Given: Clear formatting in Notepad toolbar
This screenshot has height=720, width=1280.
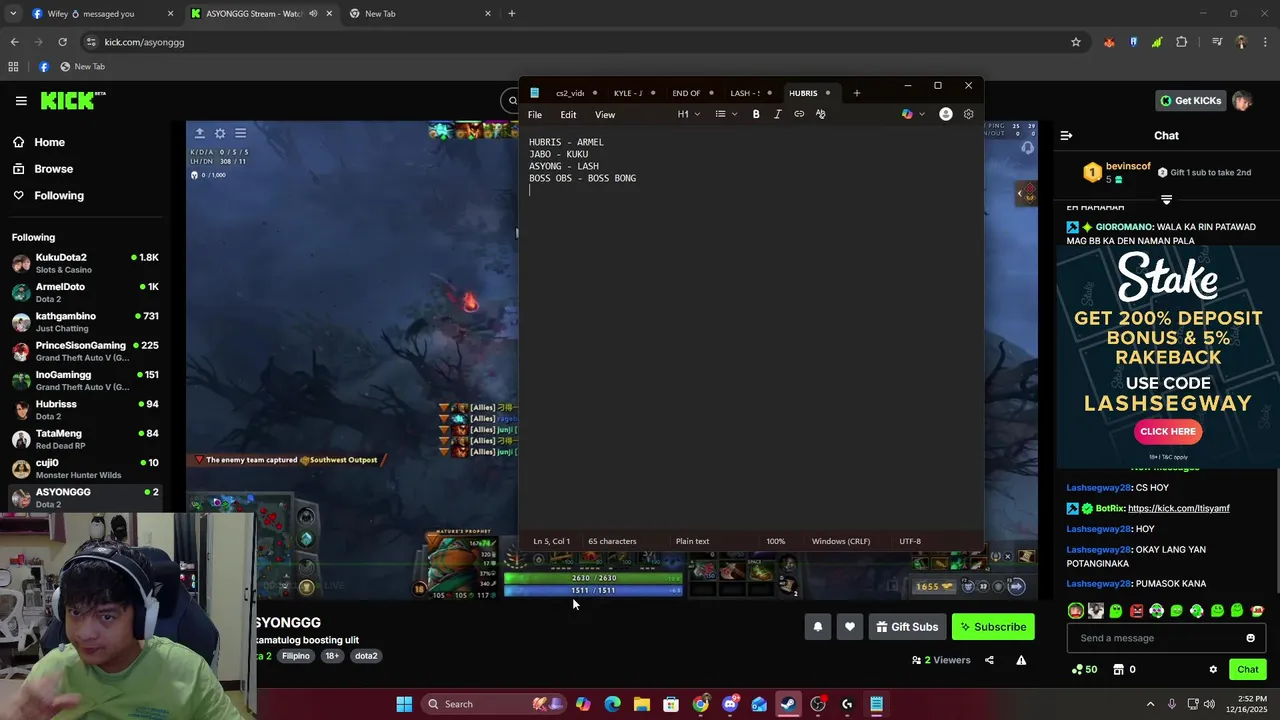Looking at the screenshot, I should [821, 114].
